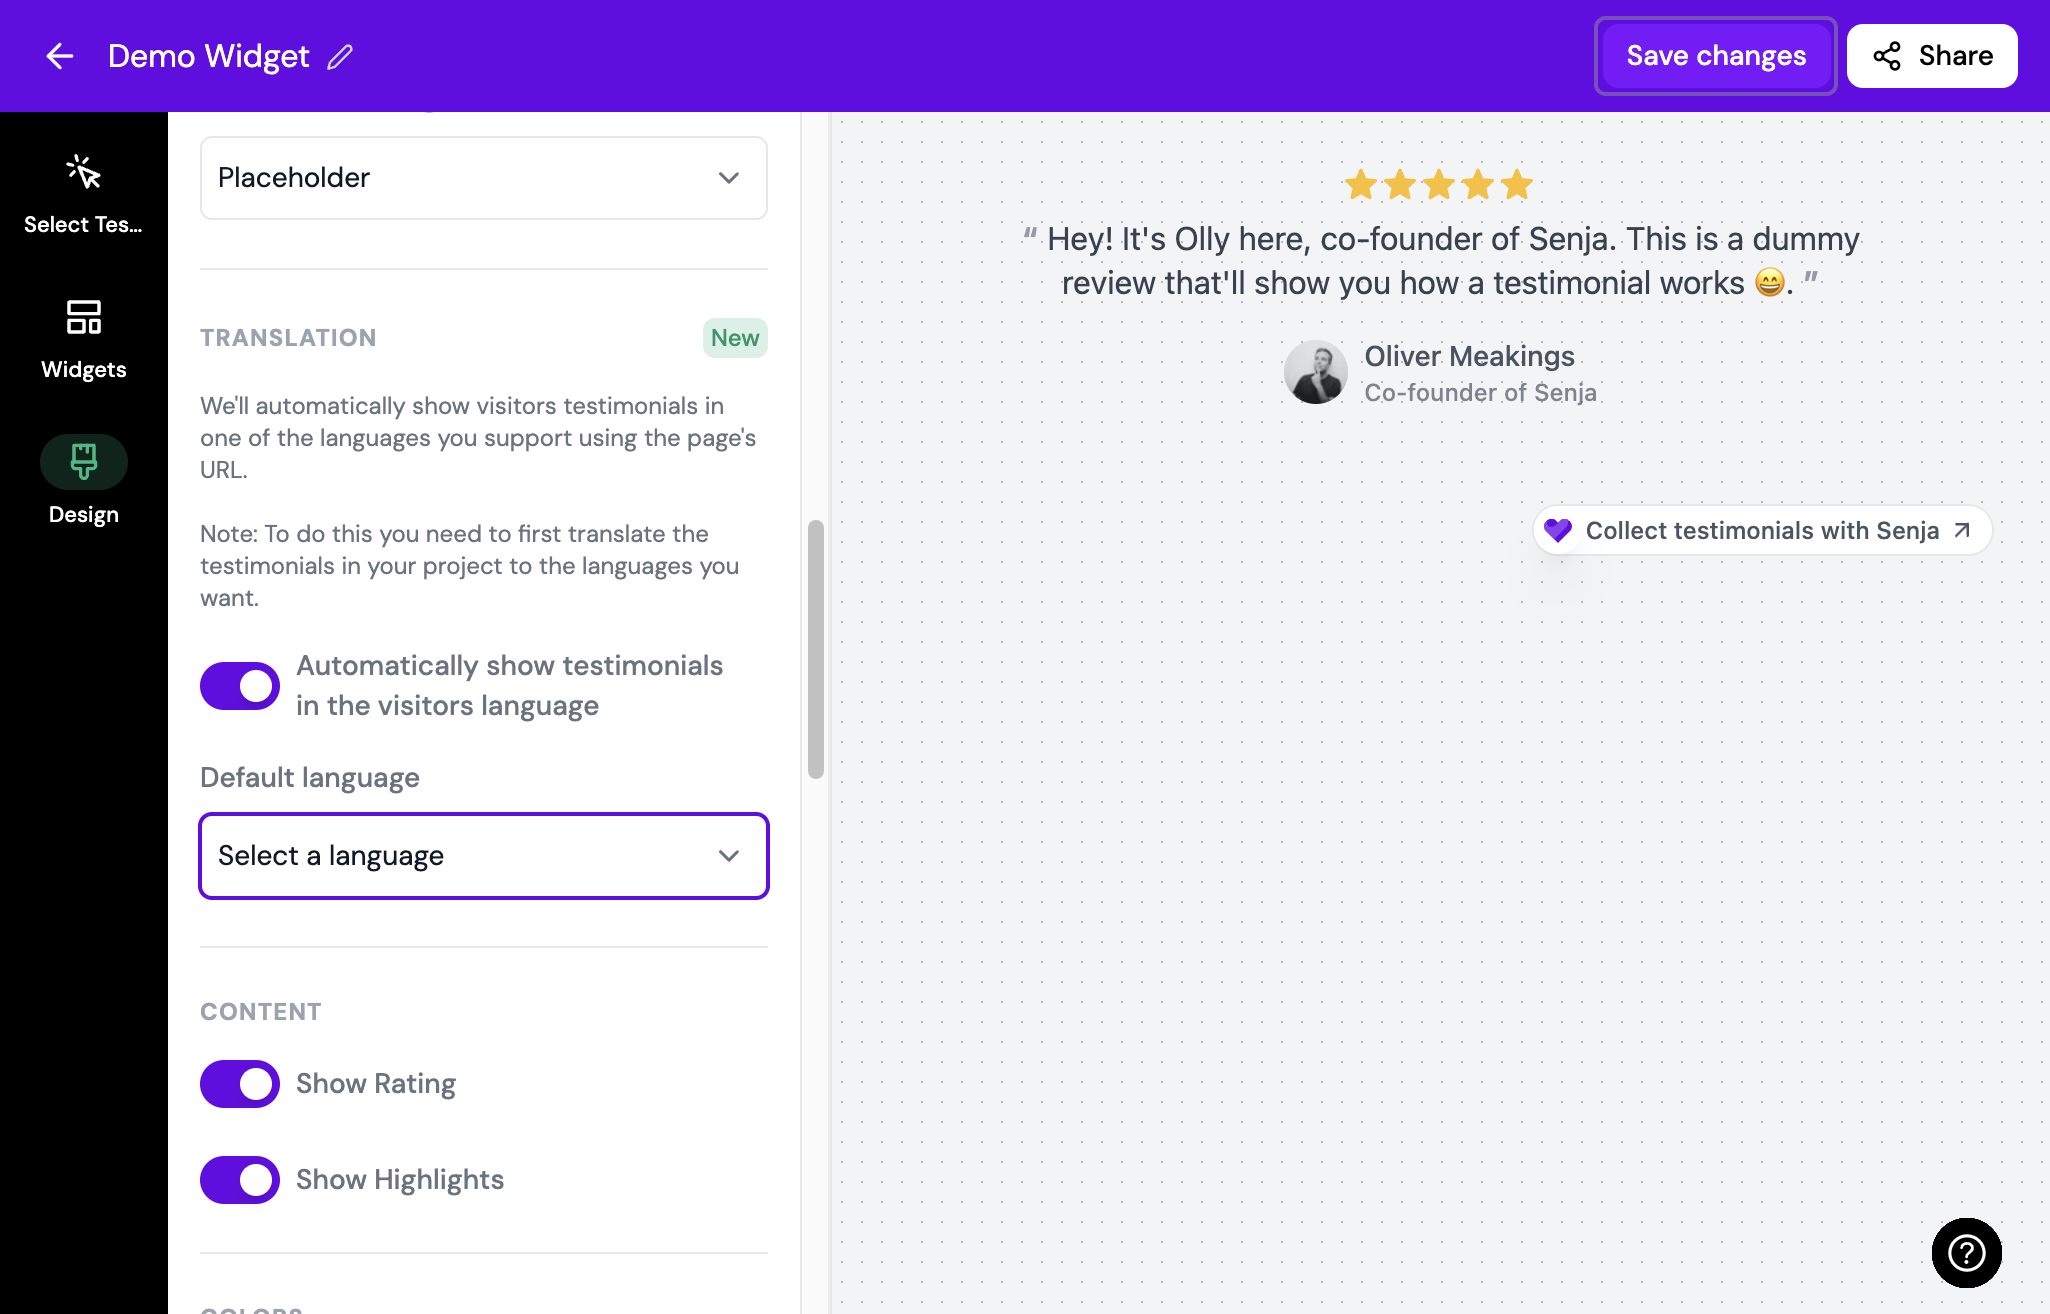Click the Show Rating label text
Image resolution: width=2050 pixels, height=1314 pixels.
coord(376,1084)
